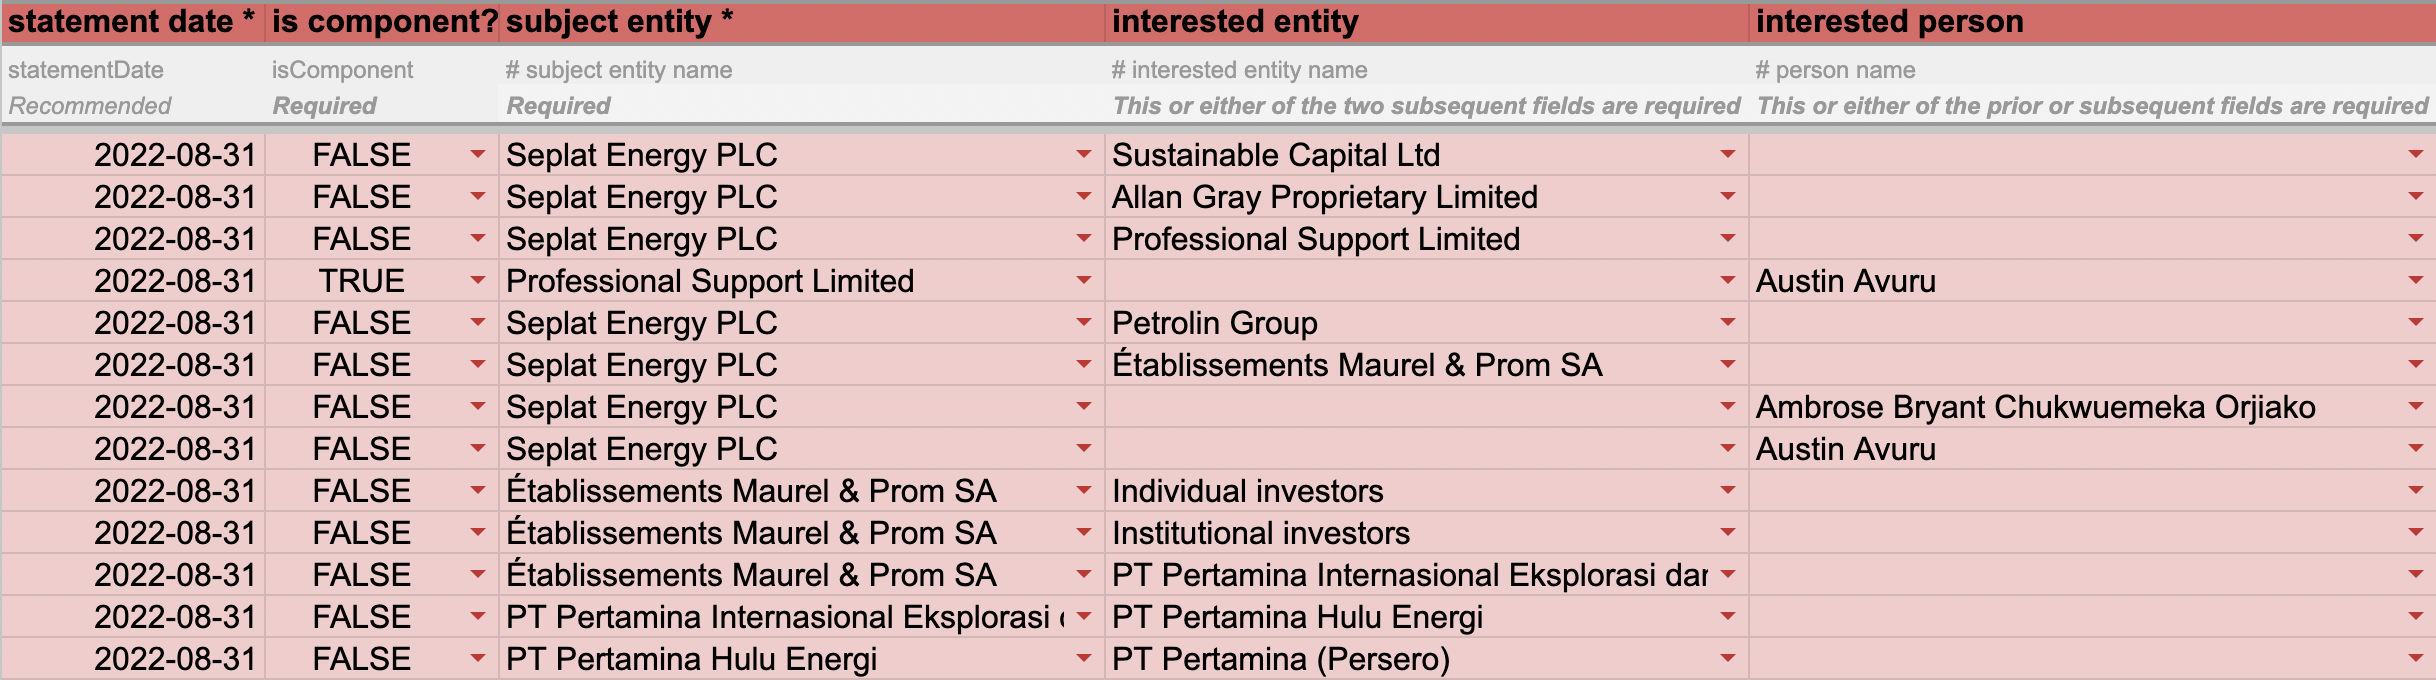Open the dropdown arrow beside Sustainable Capital Ltd

[1727, 155]
